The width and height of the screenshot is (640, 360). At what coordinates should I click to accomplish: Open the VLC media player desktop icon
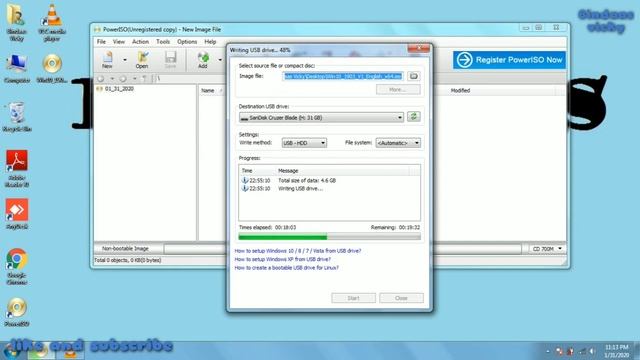point(52,23)
